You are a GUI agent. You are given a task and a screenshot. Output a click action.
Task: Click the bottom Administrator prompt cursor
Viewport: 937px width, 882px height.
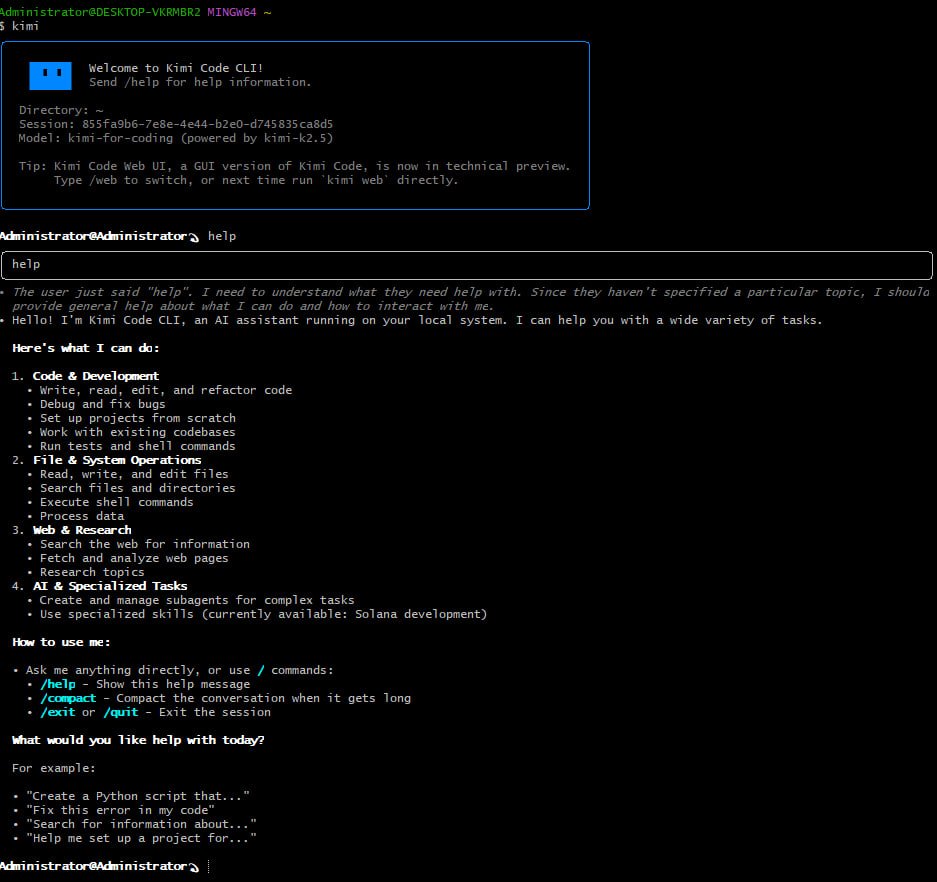coord(209,866)
